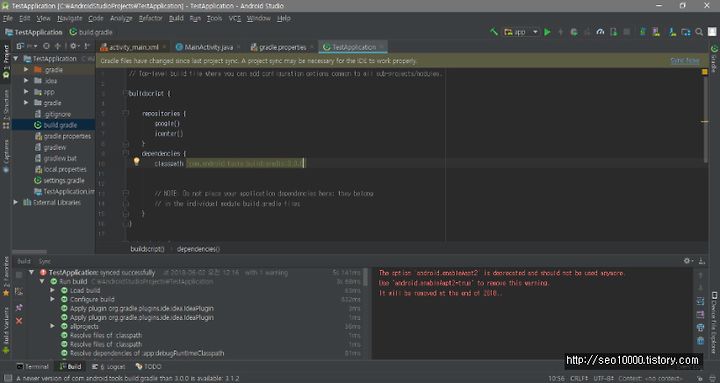
Task: Click the Search Everywhere magnifier icon
Action: click(x=699, y=32)
